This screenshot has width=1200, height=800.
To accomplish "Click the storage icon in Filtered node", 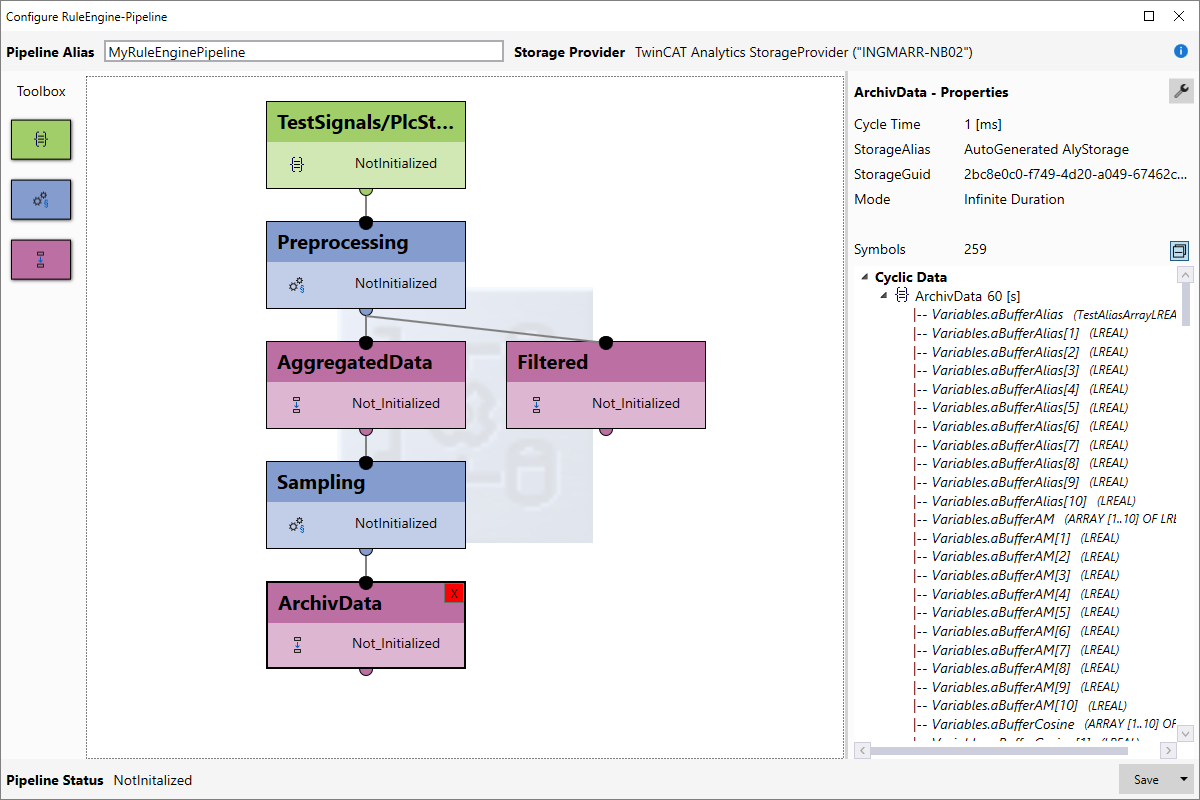I will click(x=536, y=404).
